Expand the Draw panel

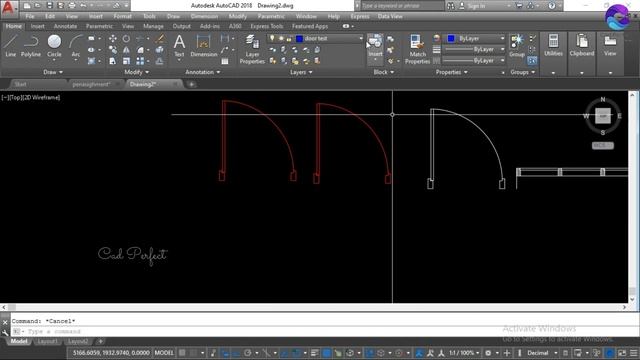click(x=53, y=72)
